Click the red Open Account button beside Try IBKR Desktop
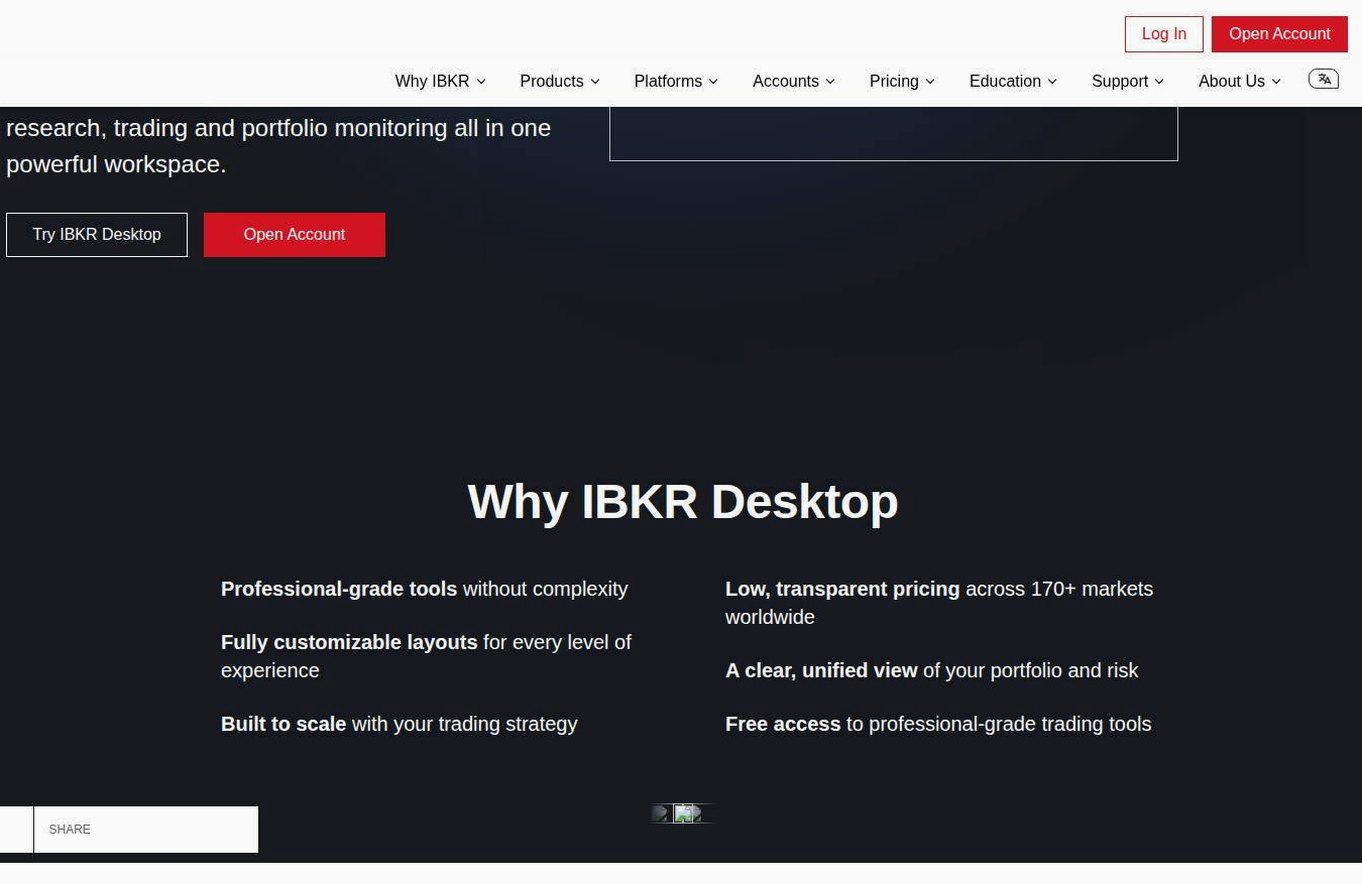 pos(294,235)
